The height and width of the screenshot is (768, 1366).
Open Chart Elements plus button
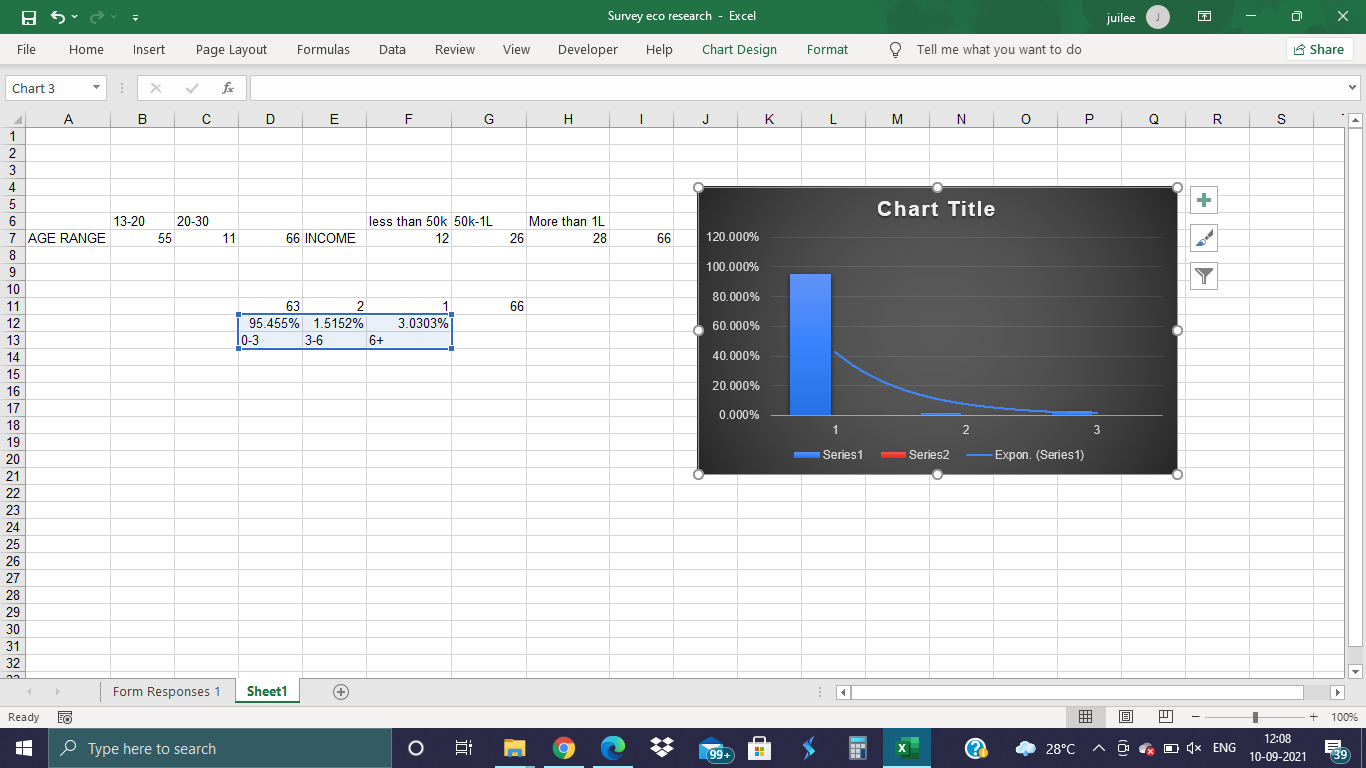1204,200
